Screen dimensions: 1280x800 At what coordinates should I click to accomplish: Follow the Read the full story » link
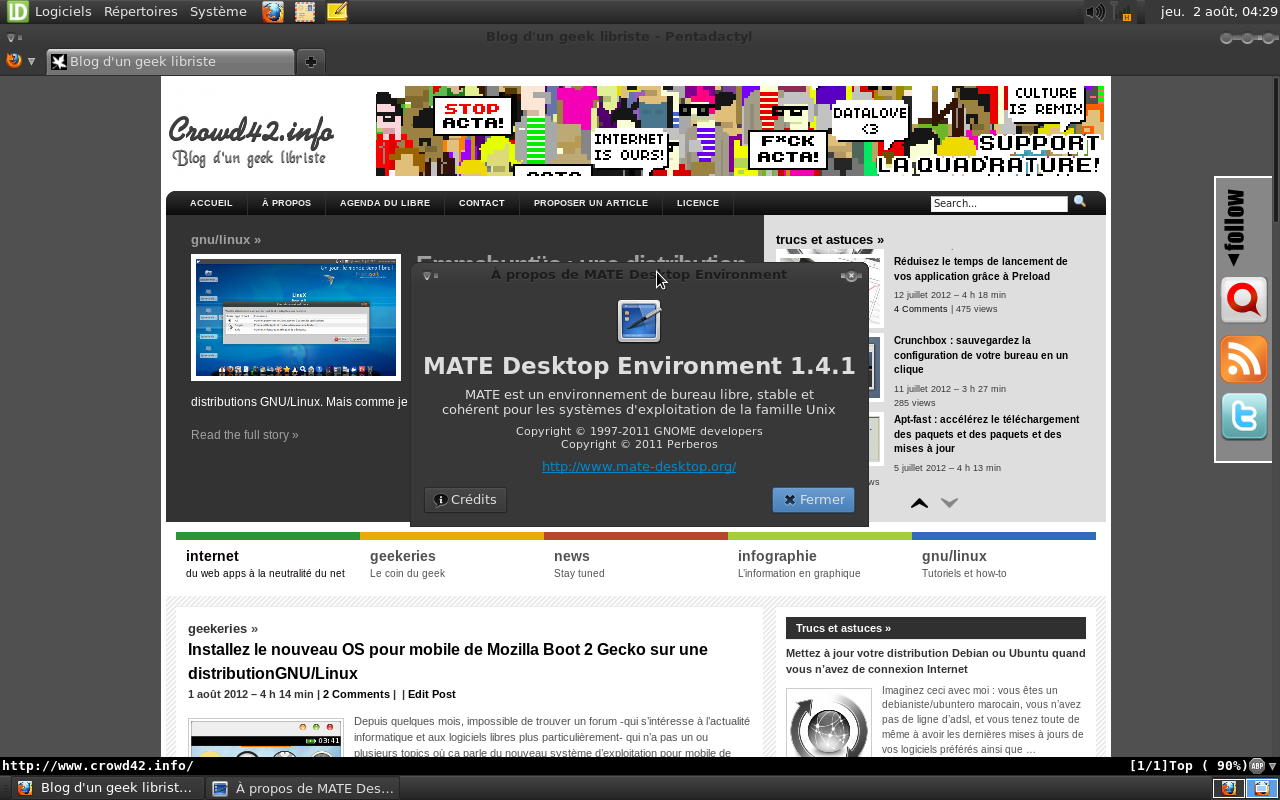[245, 435]
